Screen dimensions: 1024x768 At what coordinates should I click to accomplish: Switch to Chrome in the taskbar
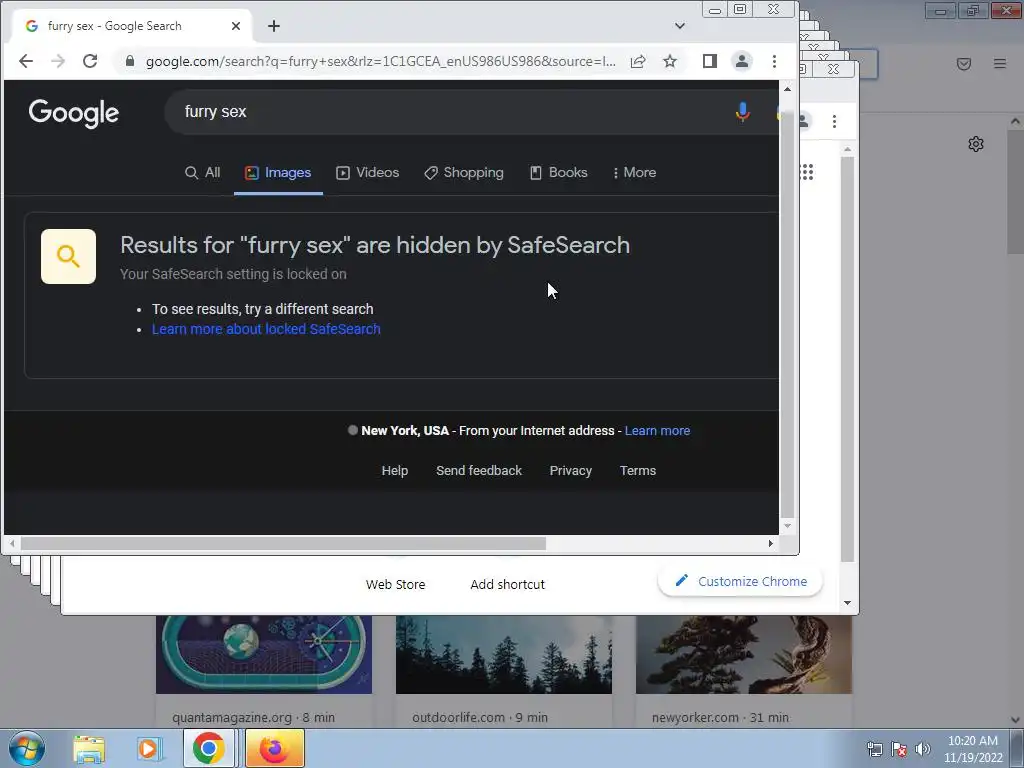208,748
